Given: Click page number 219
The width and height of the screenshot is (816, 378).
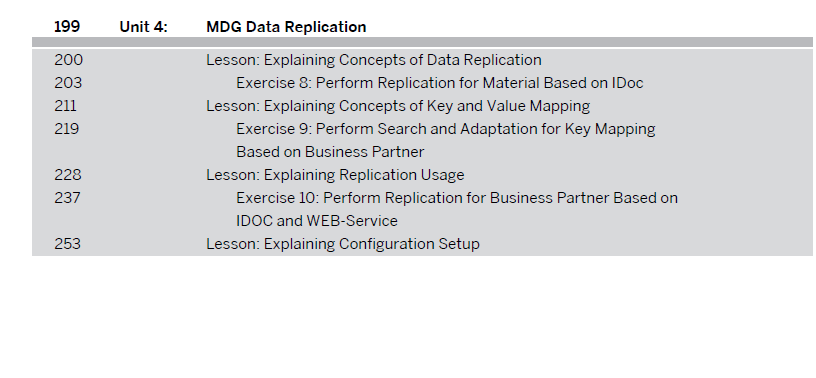Looking at the screenshot, I should click(x=67, y=129).
